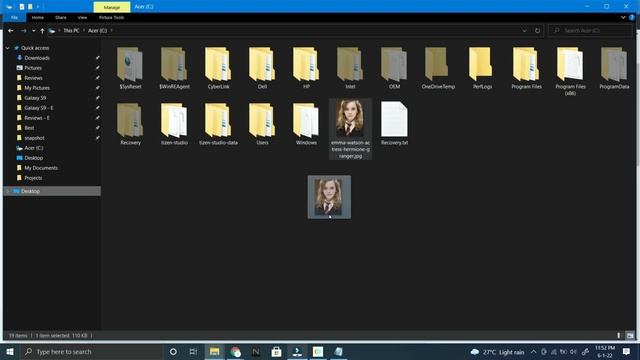Open the HP folder
Viewport: 640px width, 360px height.
306,68
